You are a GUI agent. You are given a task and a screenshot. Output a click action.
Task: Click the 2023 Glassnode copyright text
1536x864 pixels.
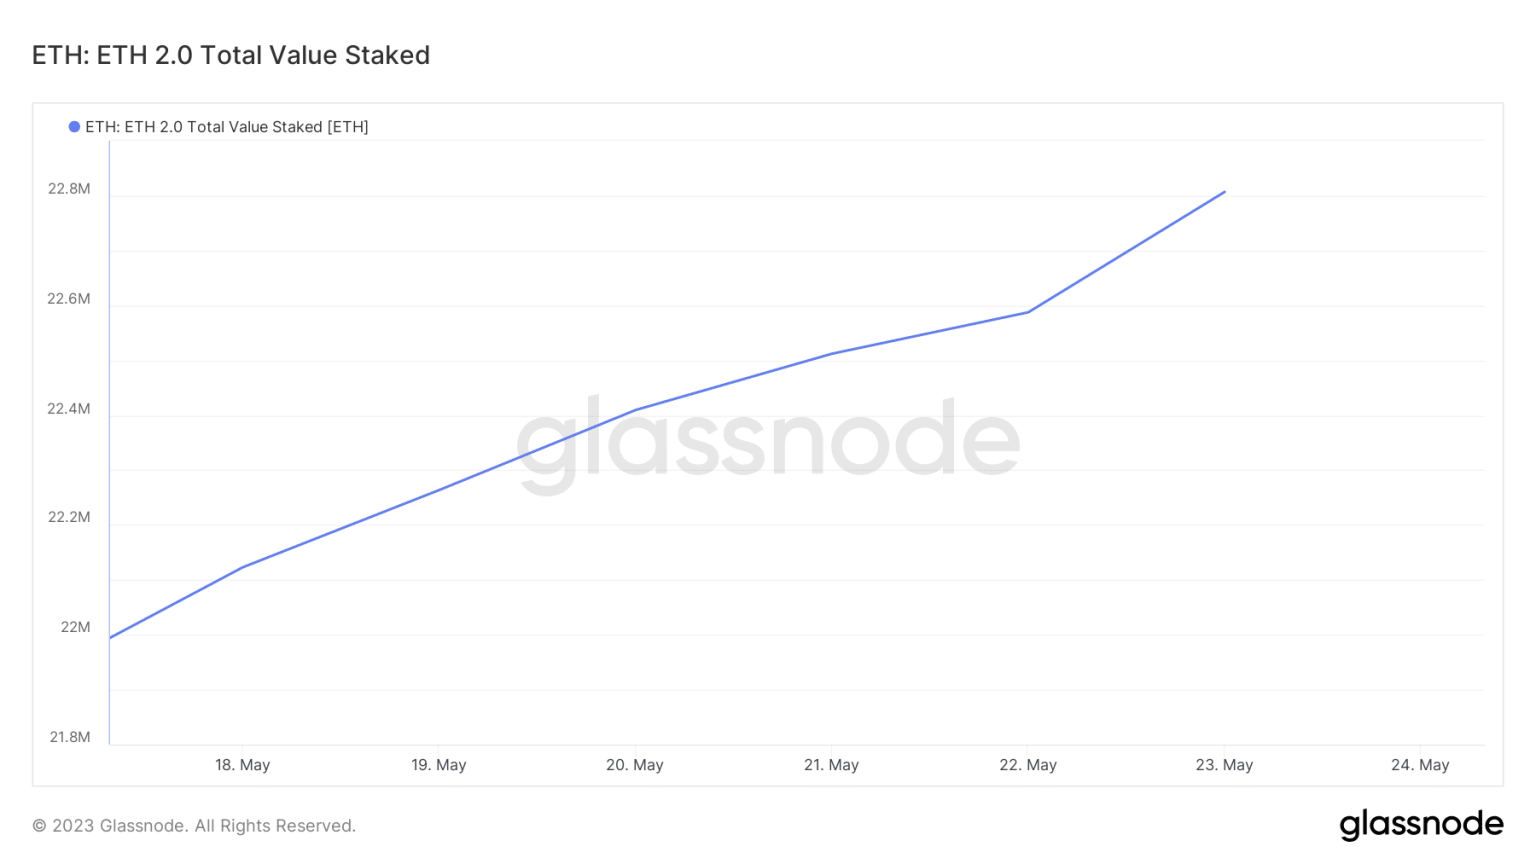click(194, 826)
